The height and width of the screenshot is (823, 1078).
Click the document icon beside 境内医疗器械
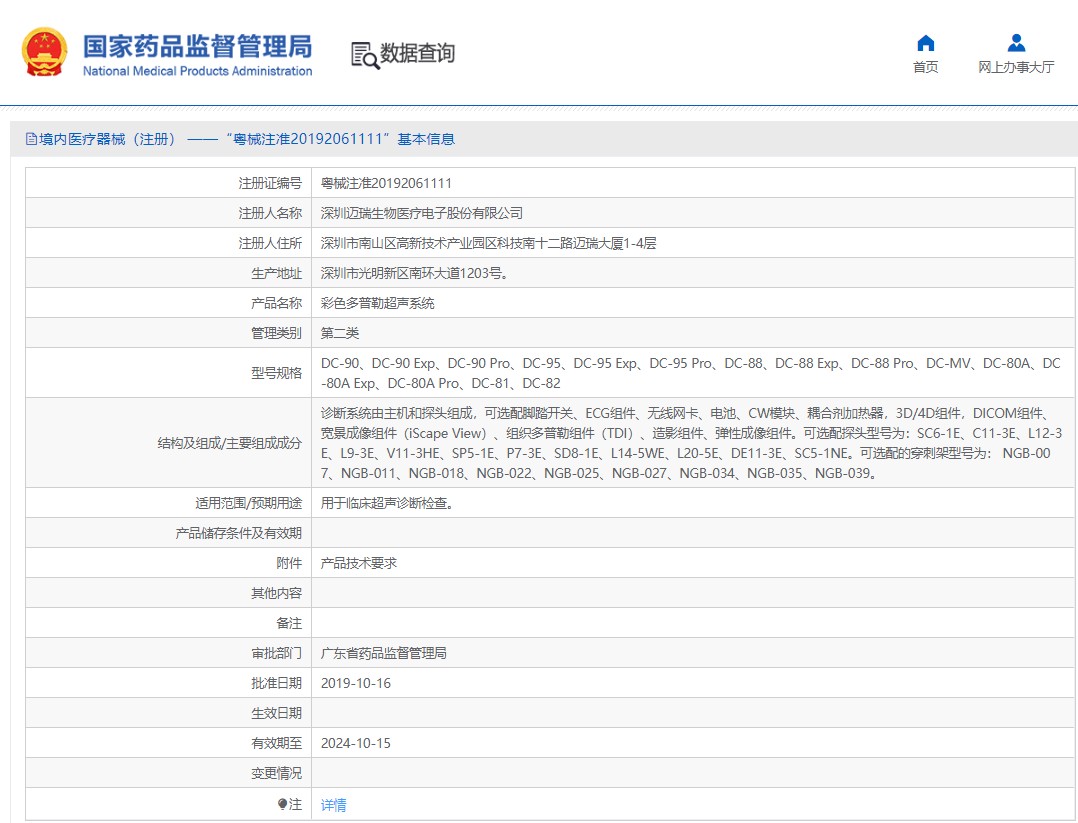31,139
